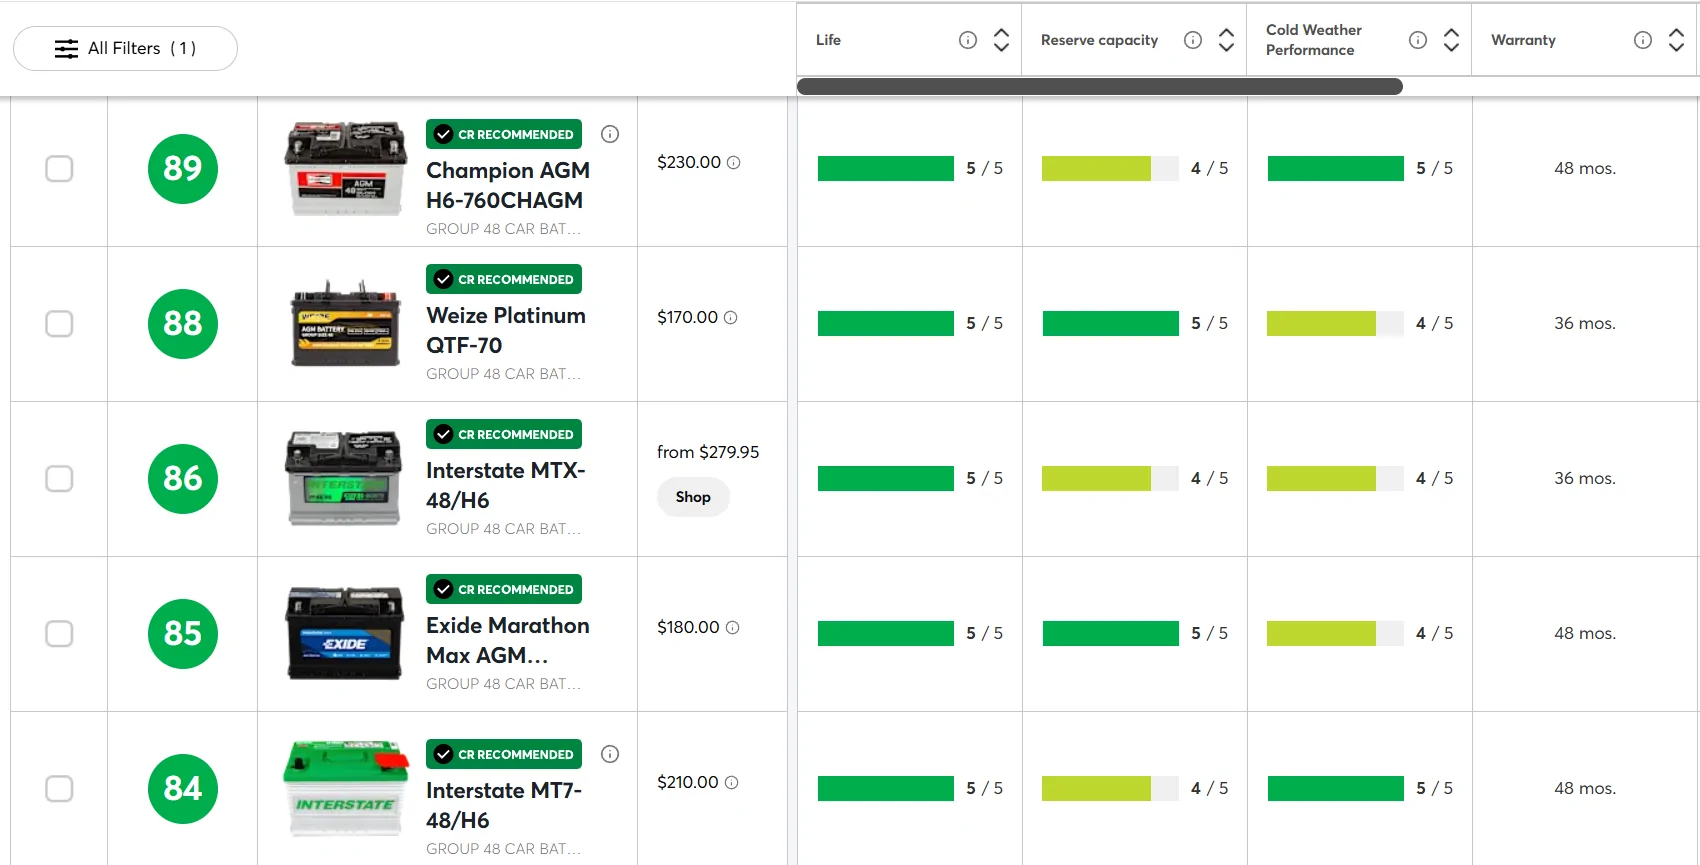The width and height of the screenshot is (1700, 865).
Task: Click the overall score 88 circle
Action: 183,323
